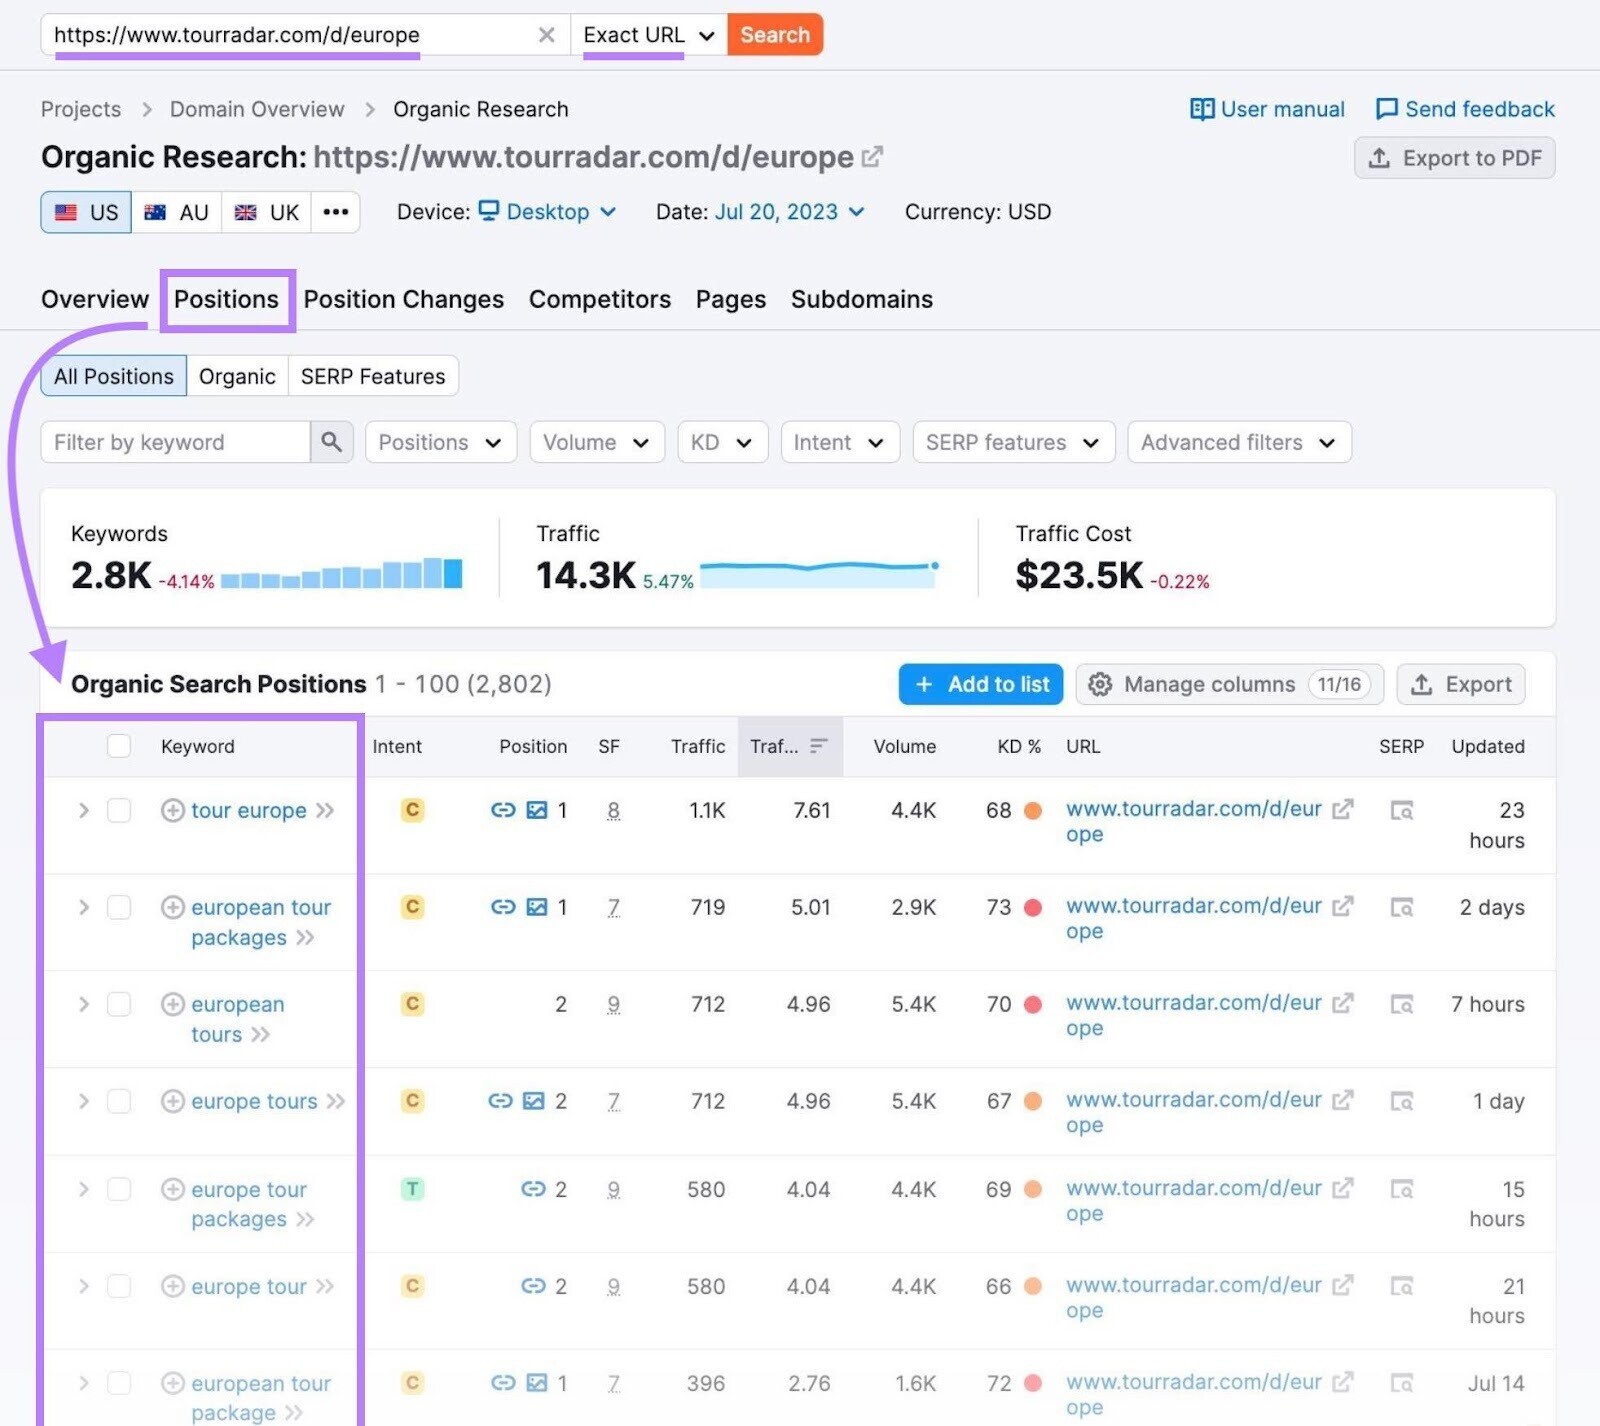Click image pack icon in tour europe row

537,810
